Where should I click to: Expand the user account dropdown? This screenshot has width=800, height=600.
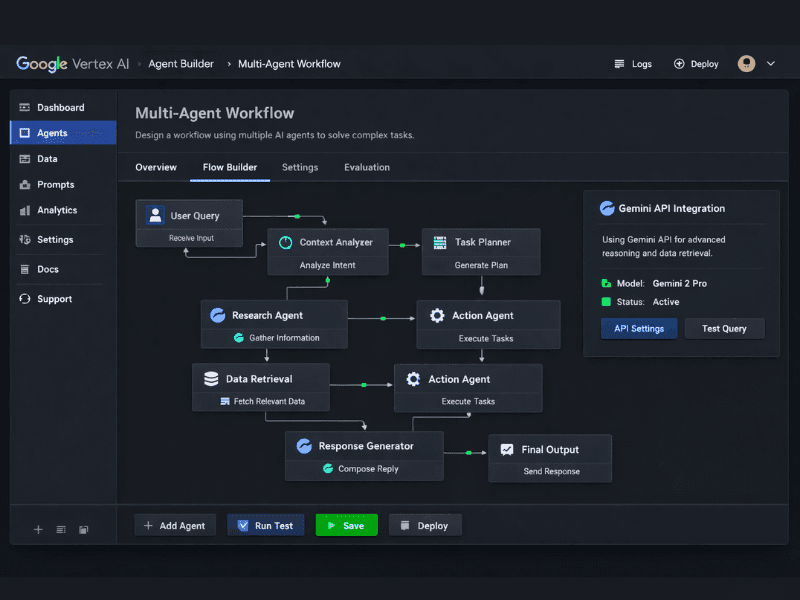click(771, 63)
